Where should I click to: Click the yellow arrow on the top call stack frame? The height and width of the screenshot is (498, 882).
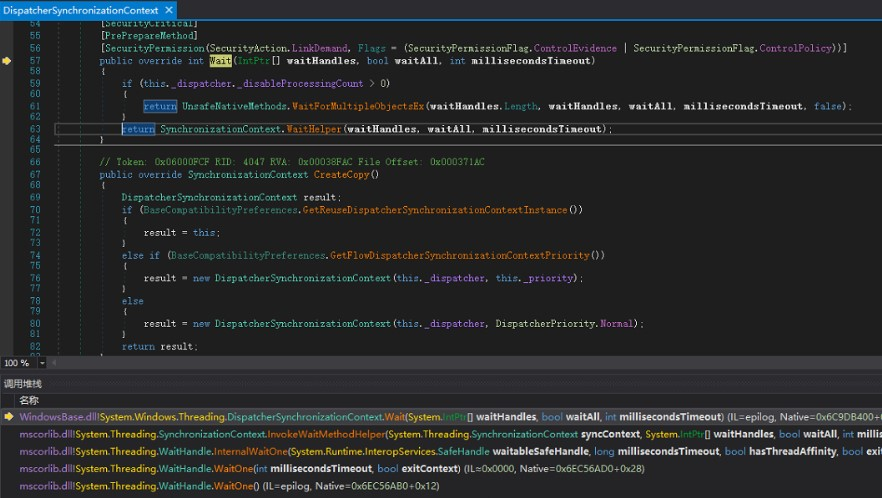pos(8,416)
